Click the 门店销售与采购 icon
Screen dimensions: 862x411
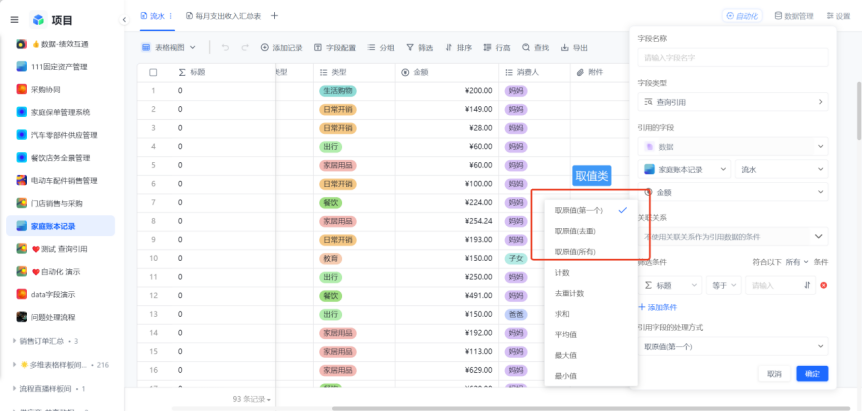click(x=21, y=203)
